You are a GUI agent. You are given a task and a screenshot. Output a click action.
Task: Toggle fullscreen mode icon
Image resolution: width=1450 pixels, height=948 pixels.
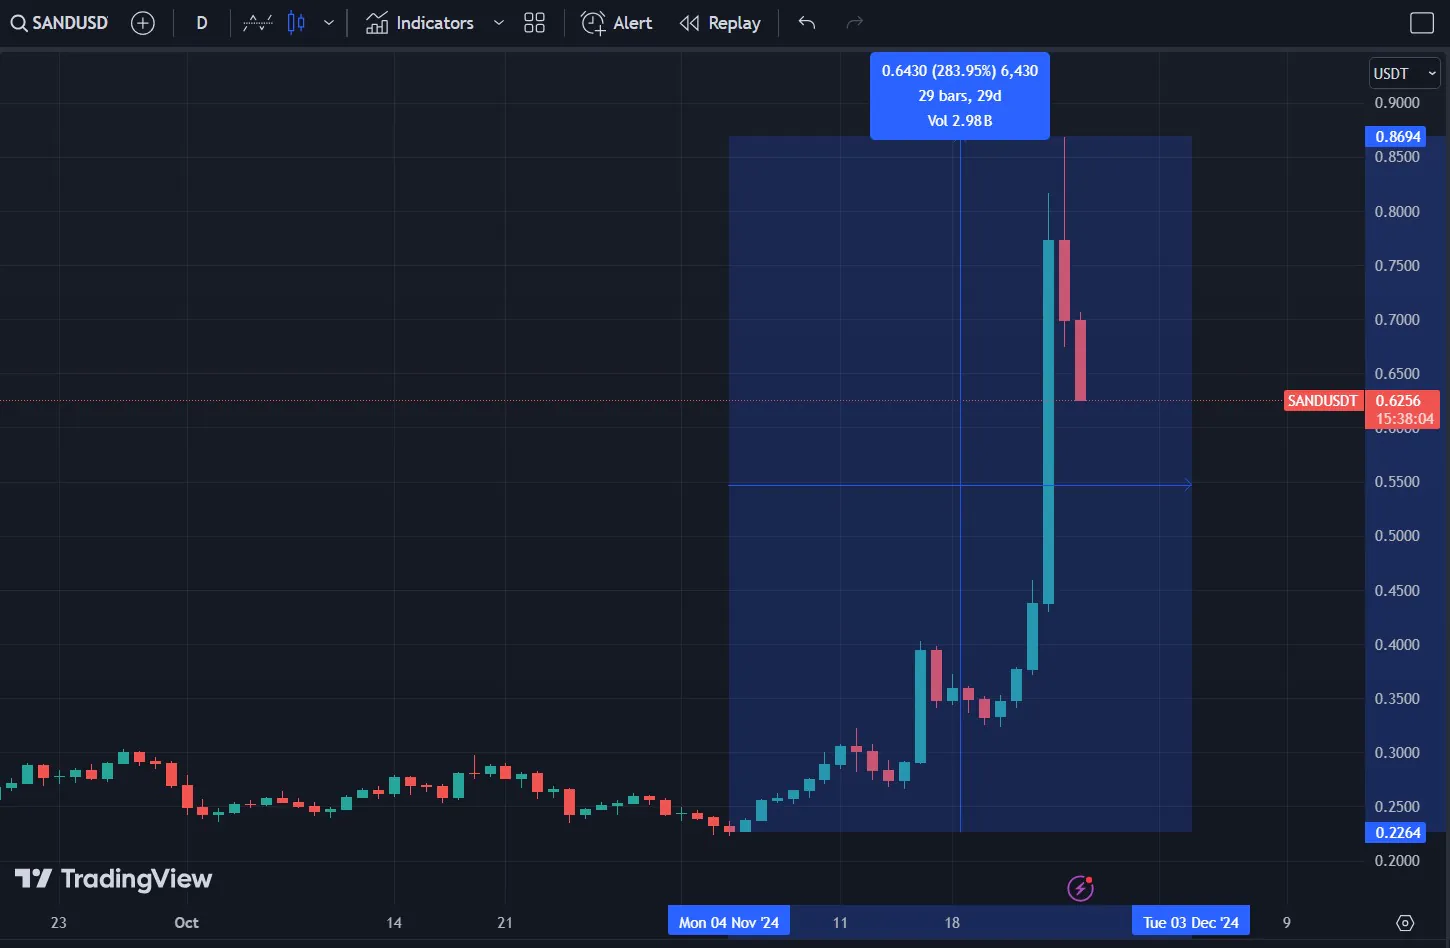pyautogui.click(x=1421, y=22)
